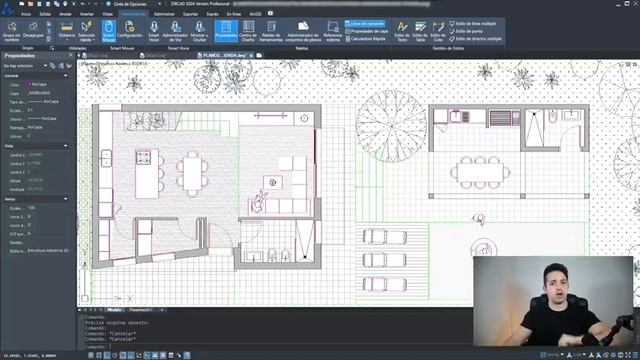
Task: Switch to the Presentación1 layout tab
Action: (141, 310)
